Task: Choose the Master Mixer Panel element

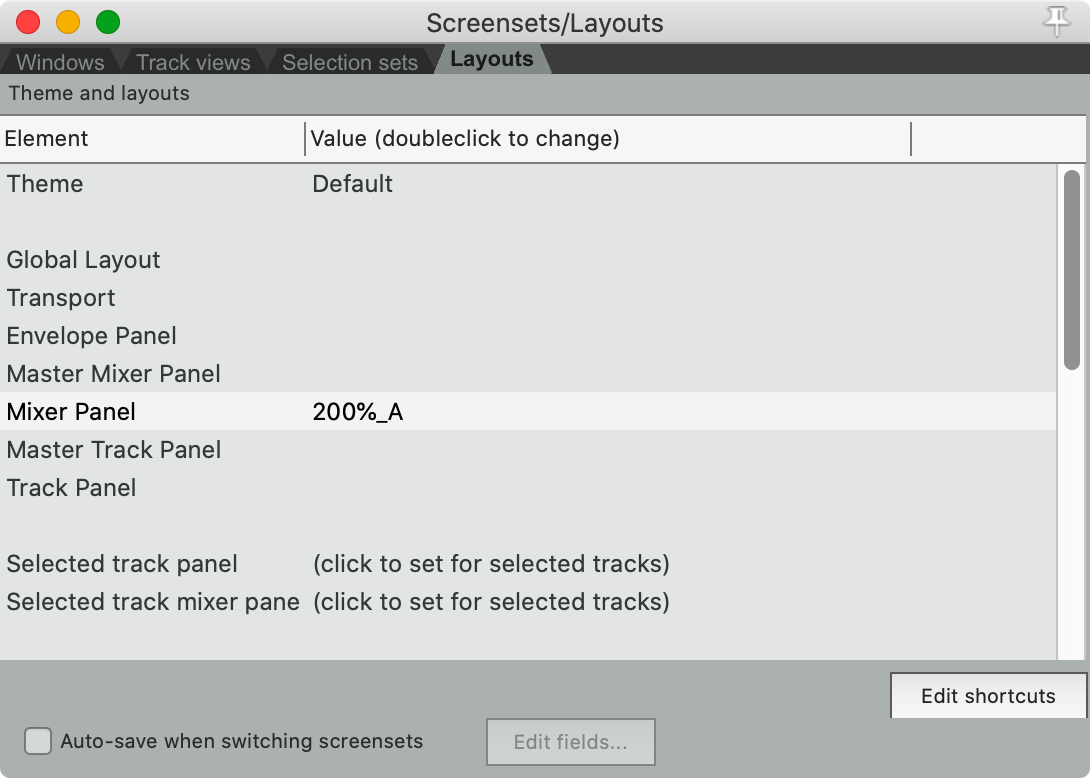Action: (113, 374)
